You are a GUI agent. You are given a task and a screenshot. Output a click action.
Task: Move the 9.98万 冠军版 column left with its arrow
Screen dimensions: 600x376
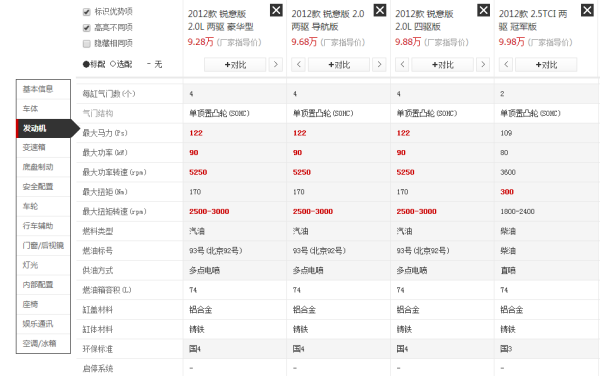pyautogui.click(x=506, y=65)
